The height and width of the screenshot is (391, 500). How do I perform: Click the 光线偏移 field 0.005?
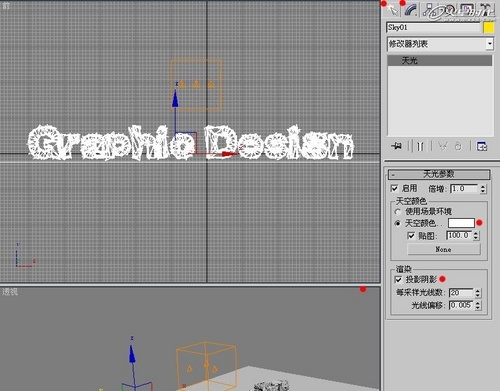[461, 305]
